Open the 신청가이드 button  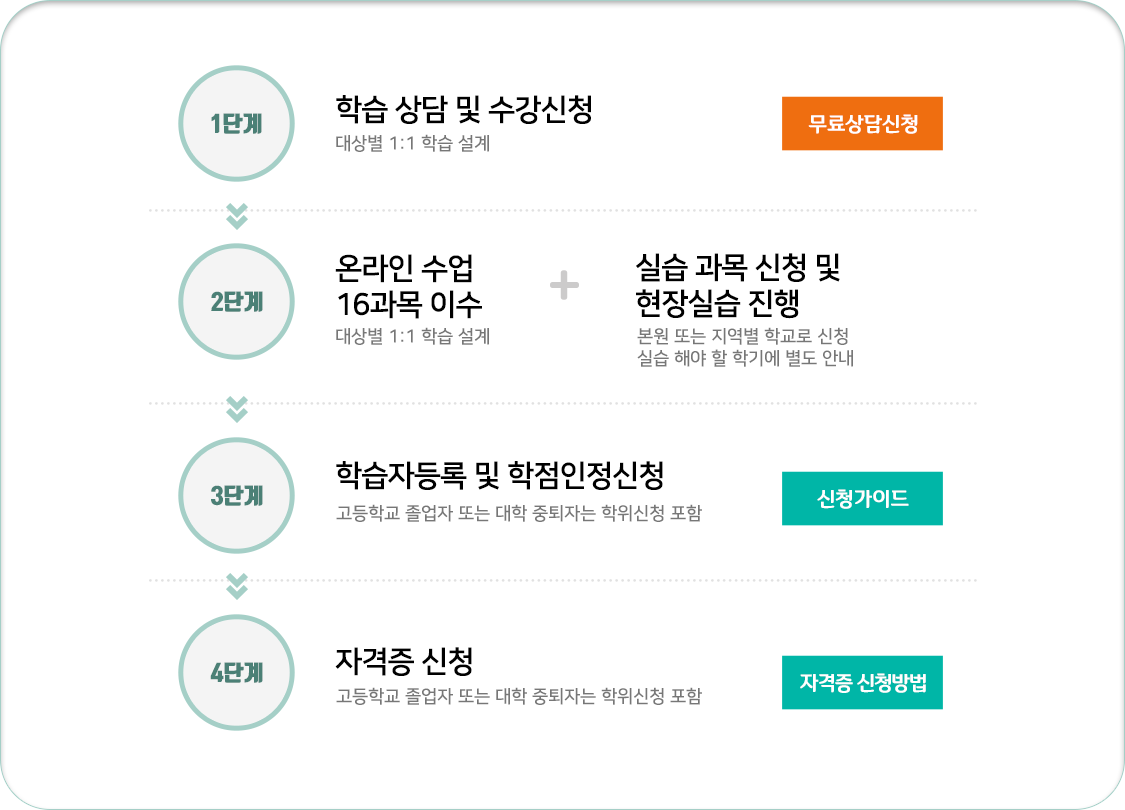coord(862,499)
